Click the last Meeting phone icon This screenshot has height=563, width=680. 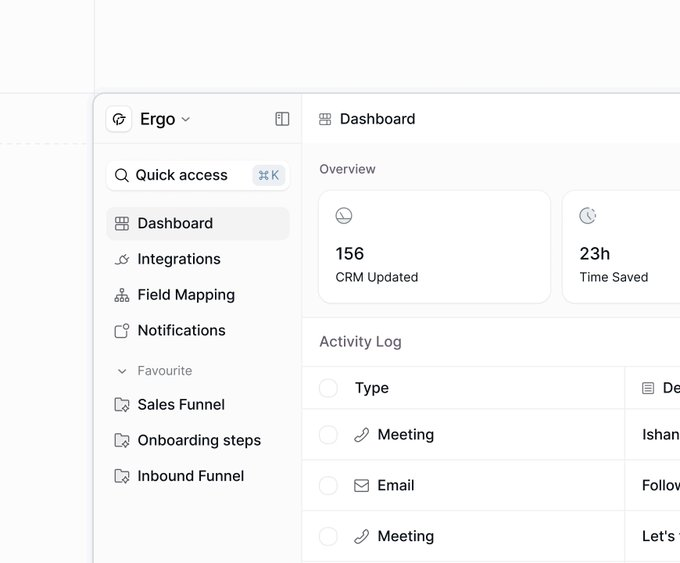coord(362,536)
